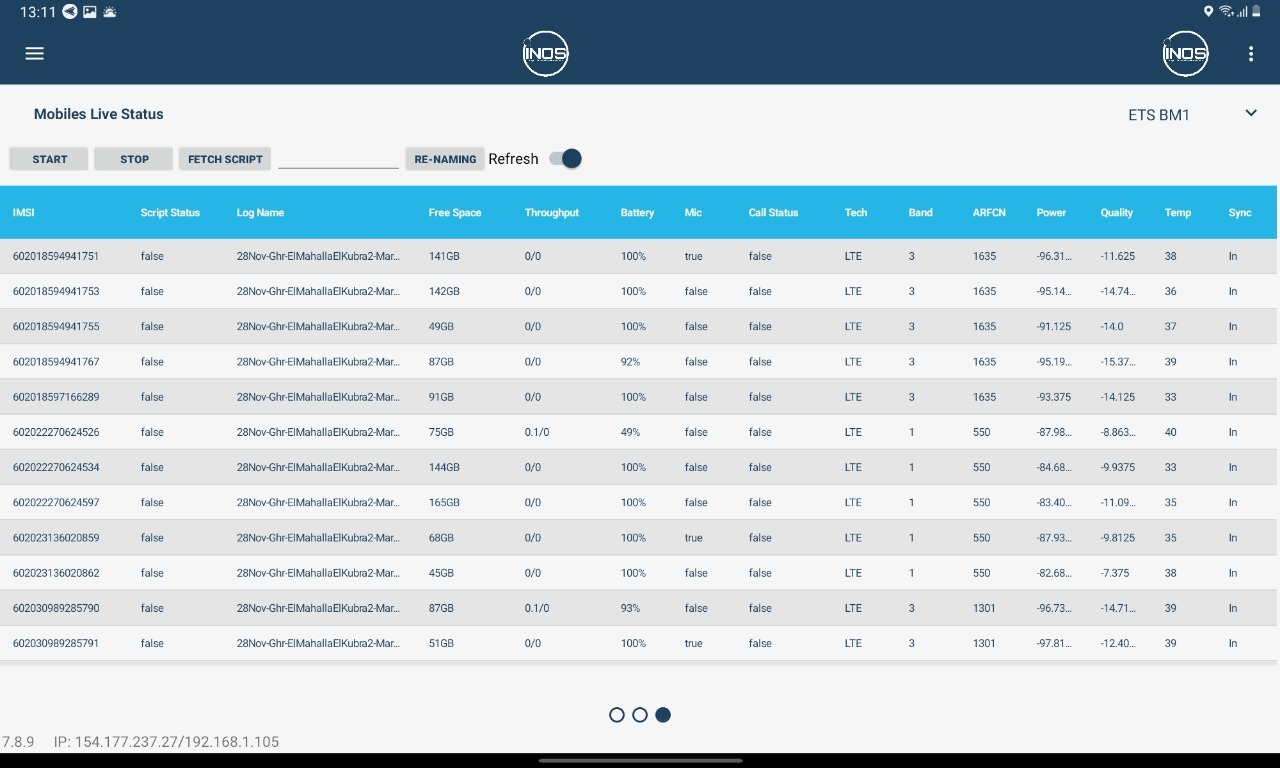Click the center INOS logo
1280x768 pixels.
(545, 53)
